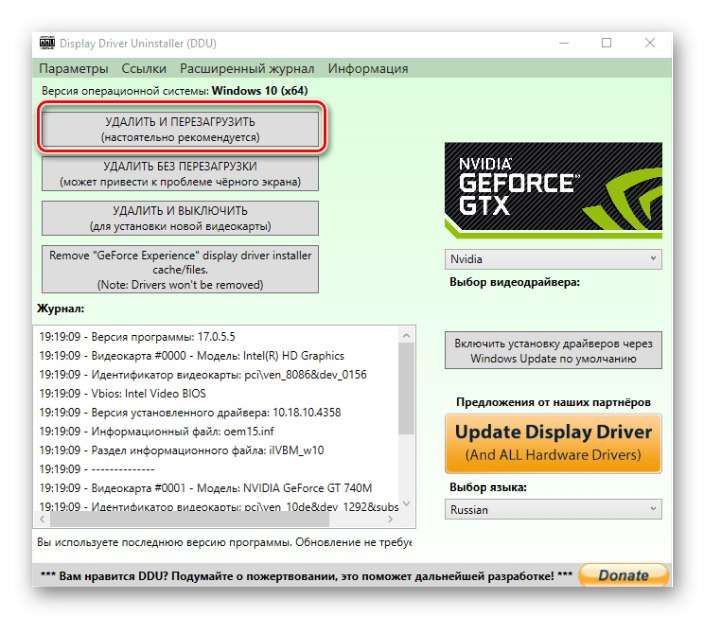
Task: Maximize the DDU window
Action: point(607,43)
